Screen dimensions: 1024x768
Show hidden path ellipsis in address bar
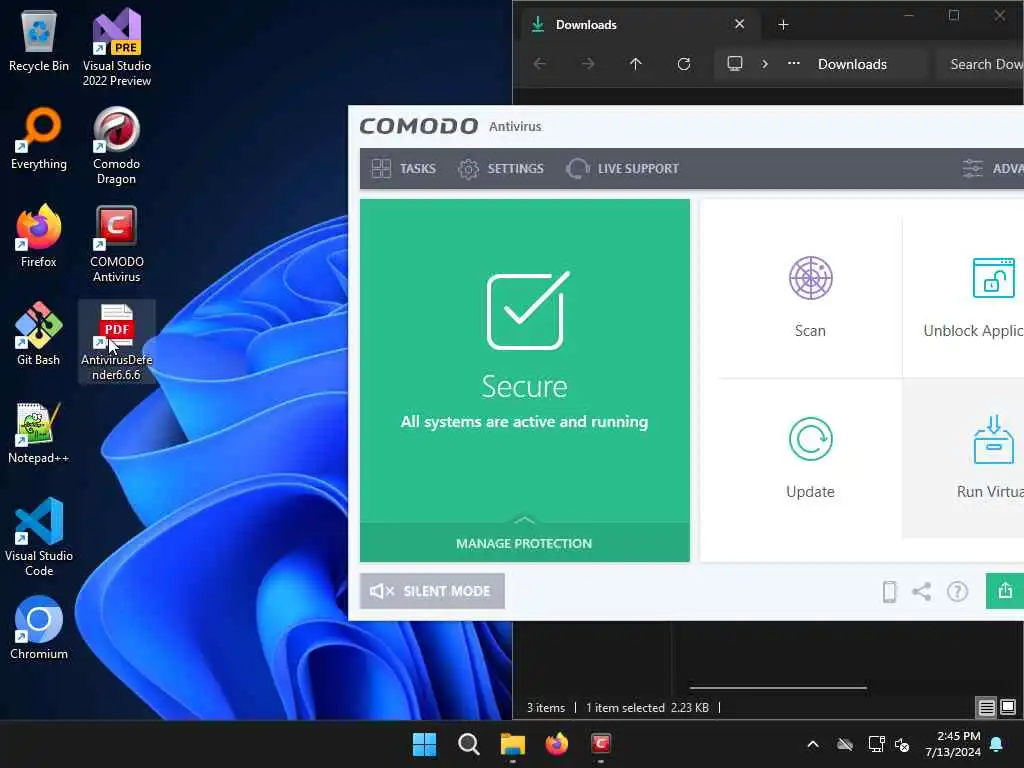[793, 64]
